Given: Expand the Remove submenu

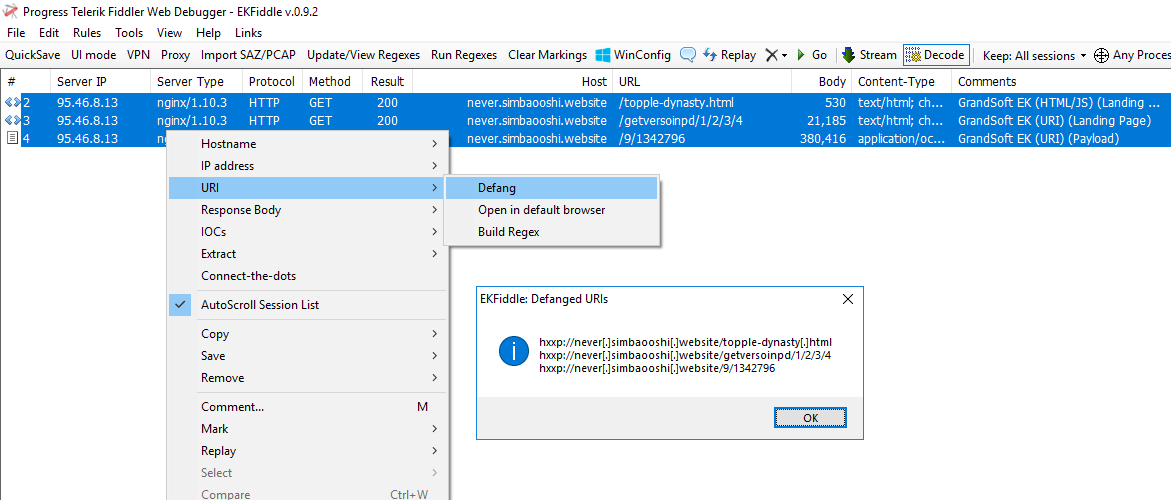Looking at the screenshot, I should (x=308, y=378).
